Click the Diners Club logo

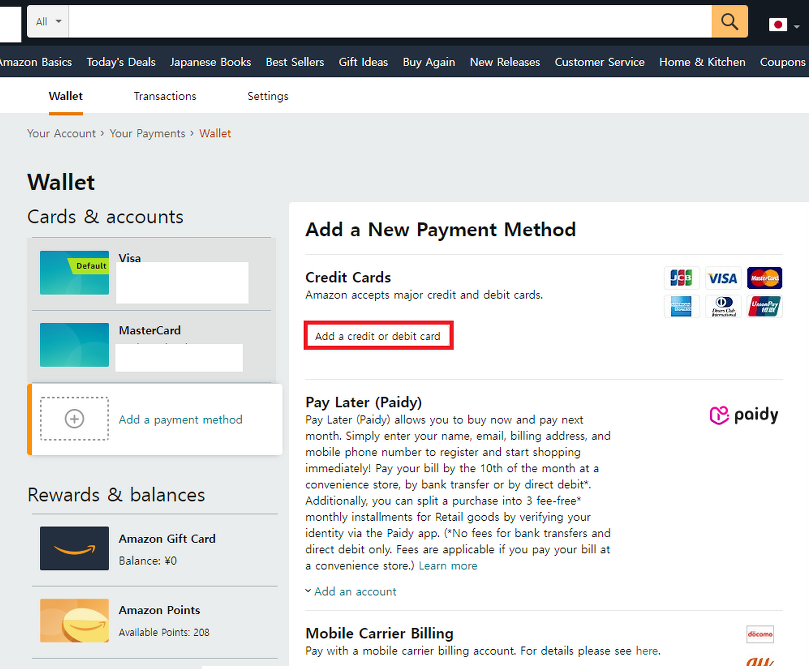[x=723, y=306]
